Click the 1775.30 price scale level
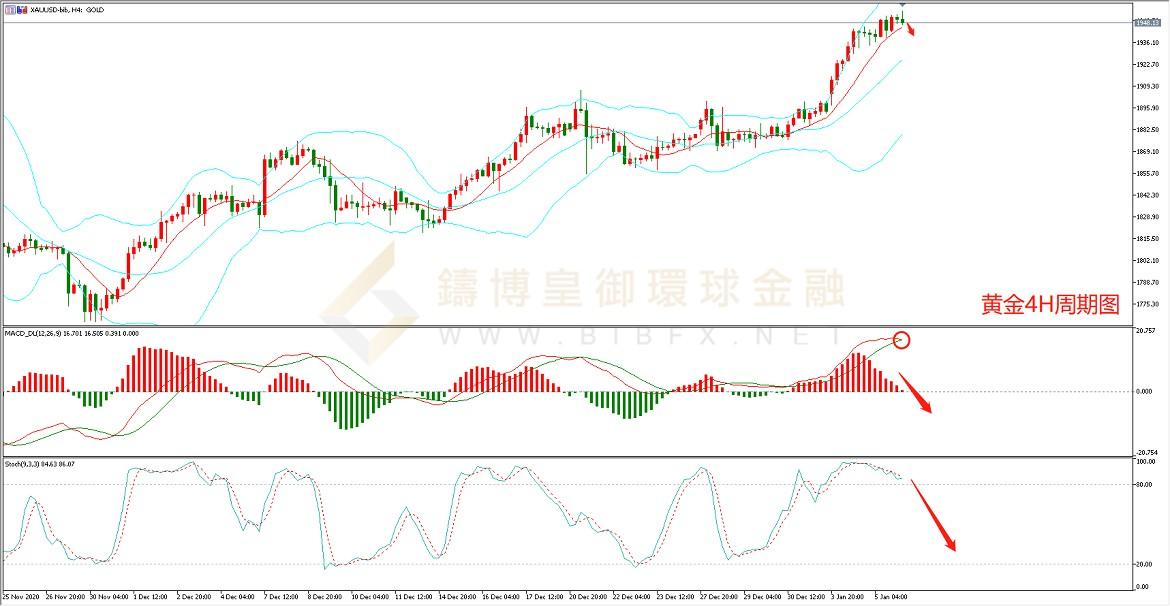This screenshot has width=1170, height=606. tap(1148, 304)
